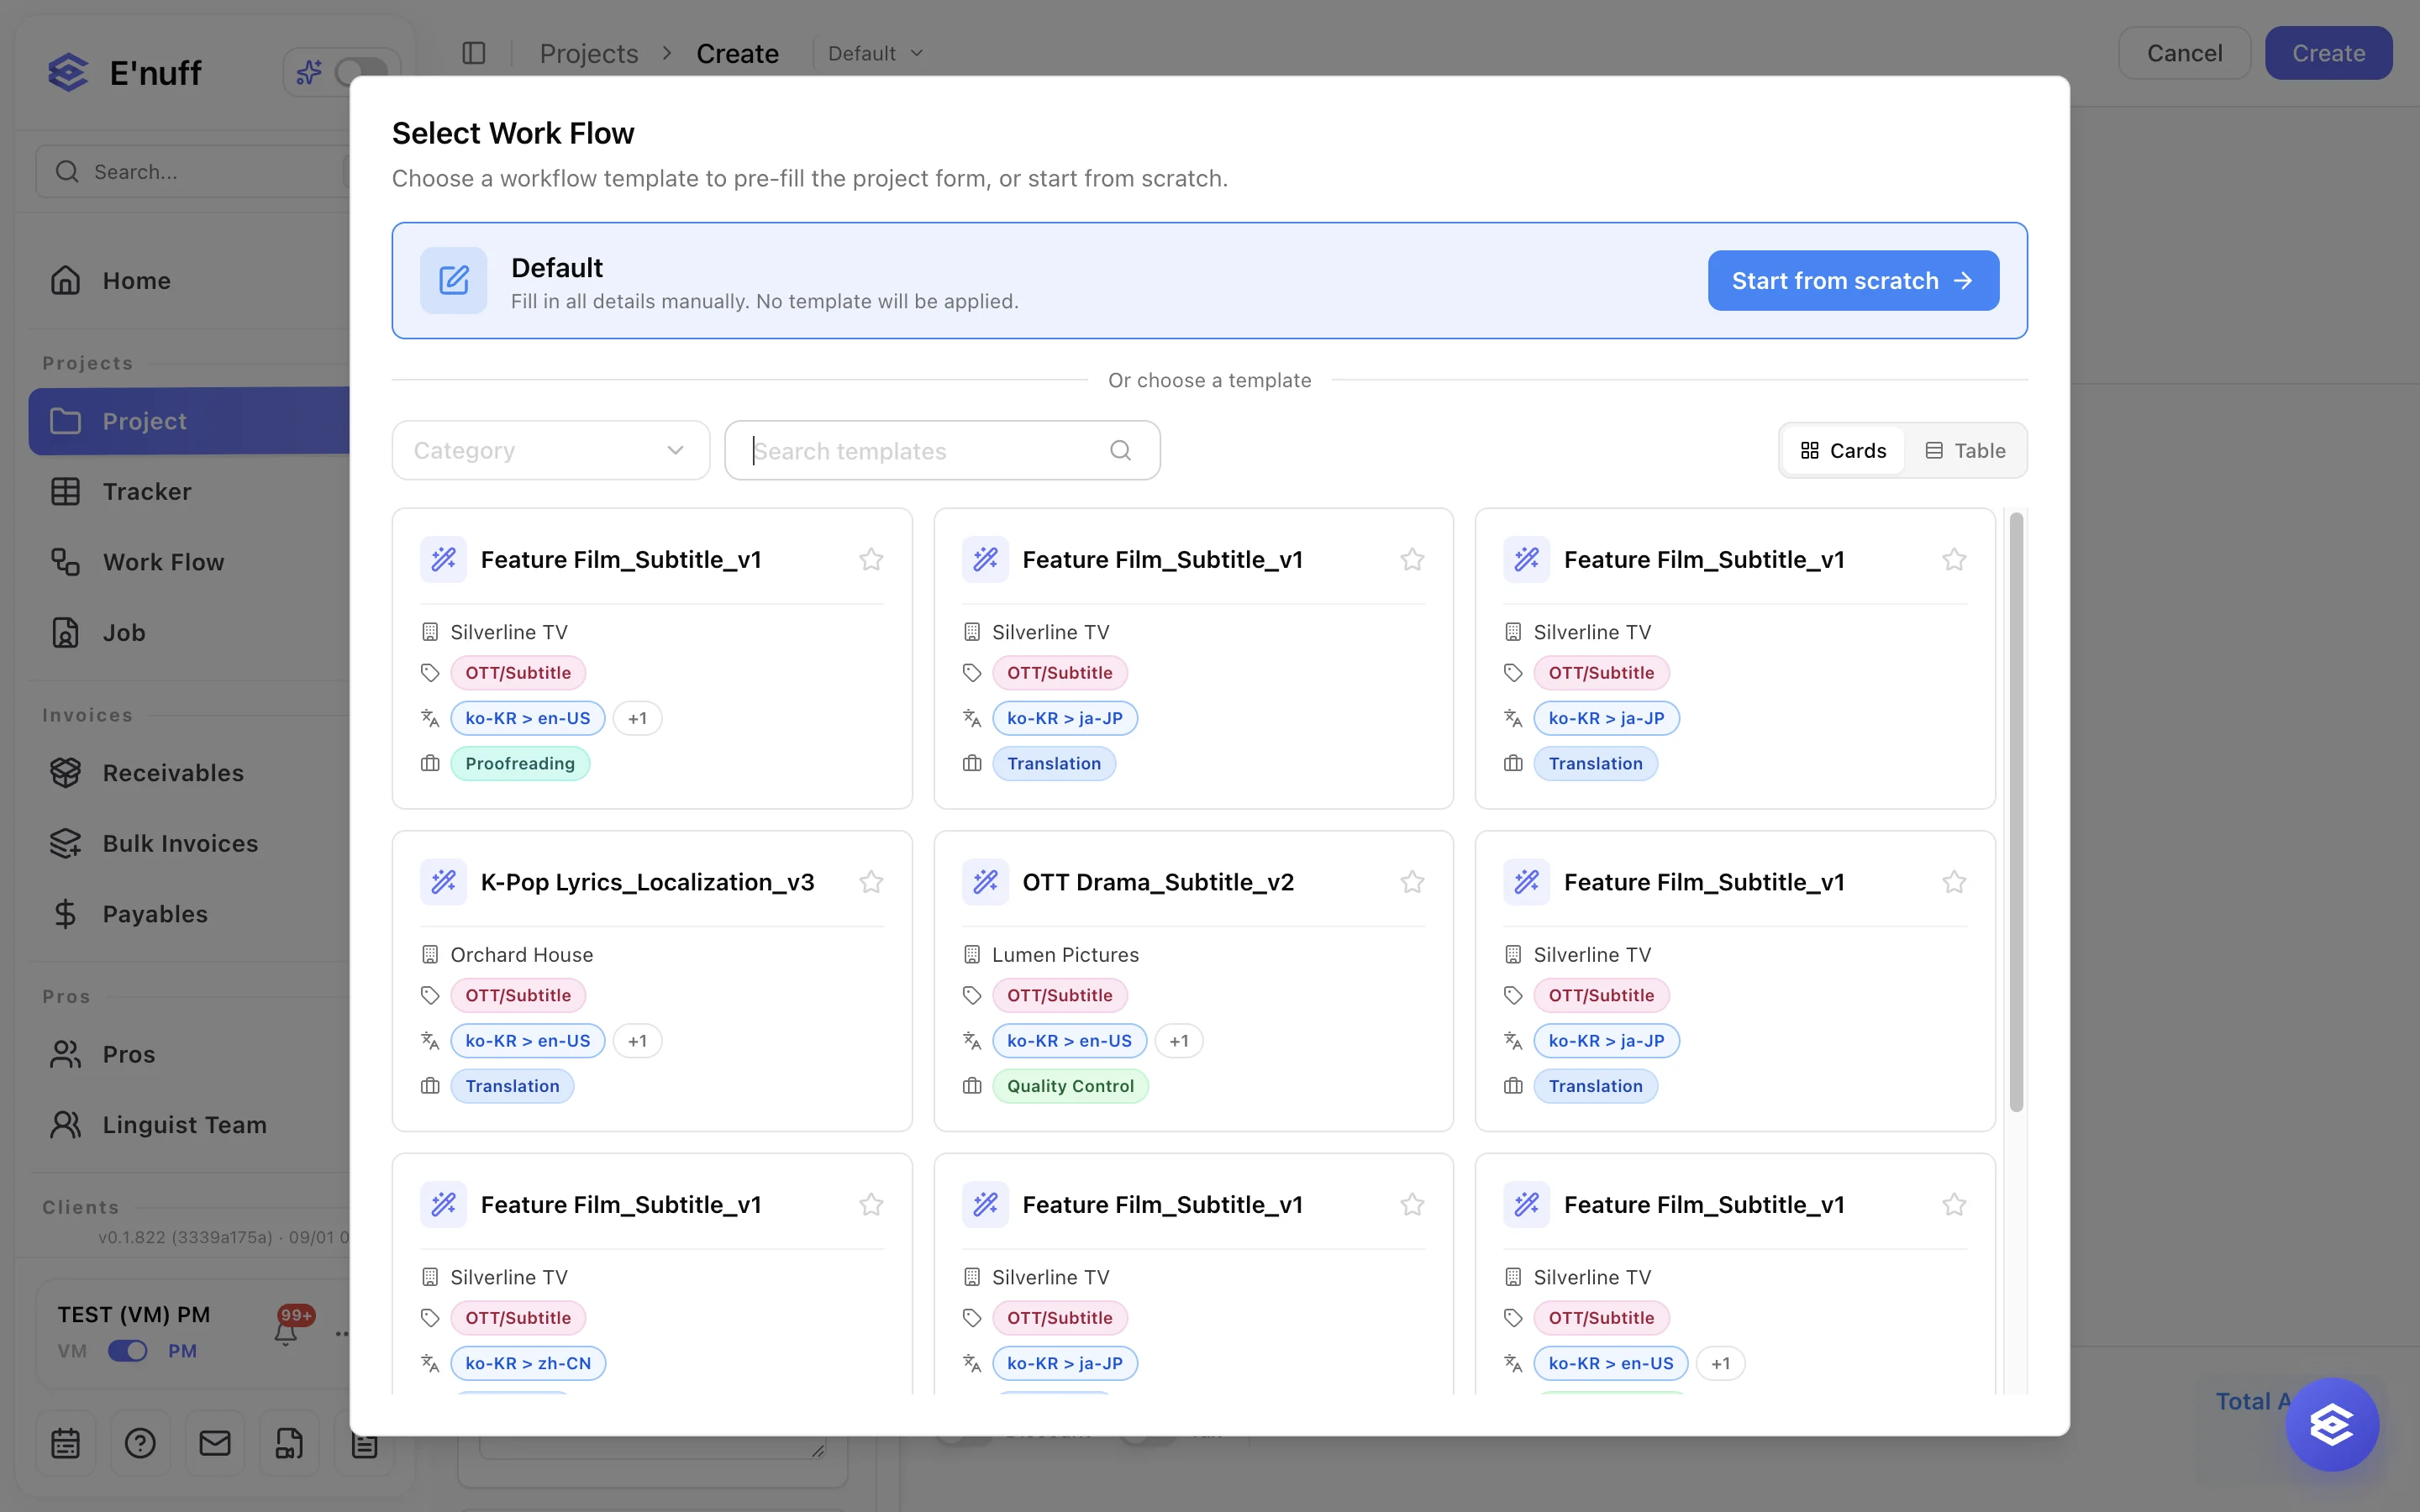This screenshot has width=2420, height=1512.
Task: Switch template view to Table
Action: click(x=1965, y=451)
